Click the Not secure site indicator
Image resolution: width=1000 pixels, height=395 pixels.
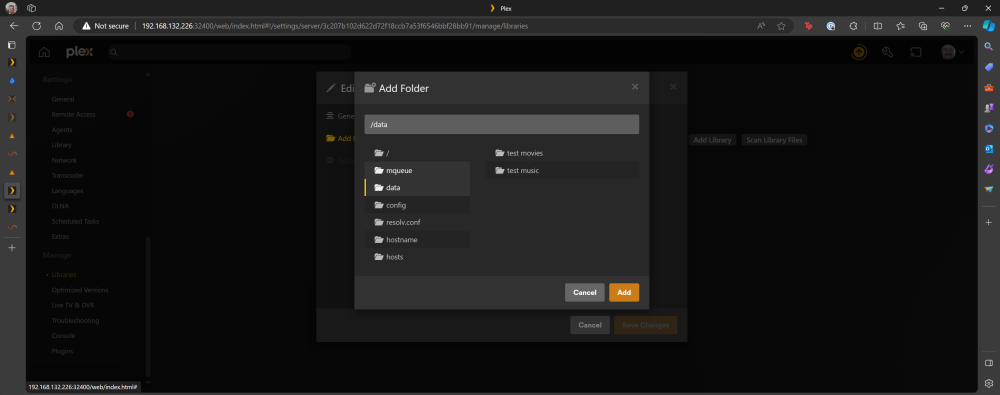click(105, 26)
